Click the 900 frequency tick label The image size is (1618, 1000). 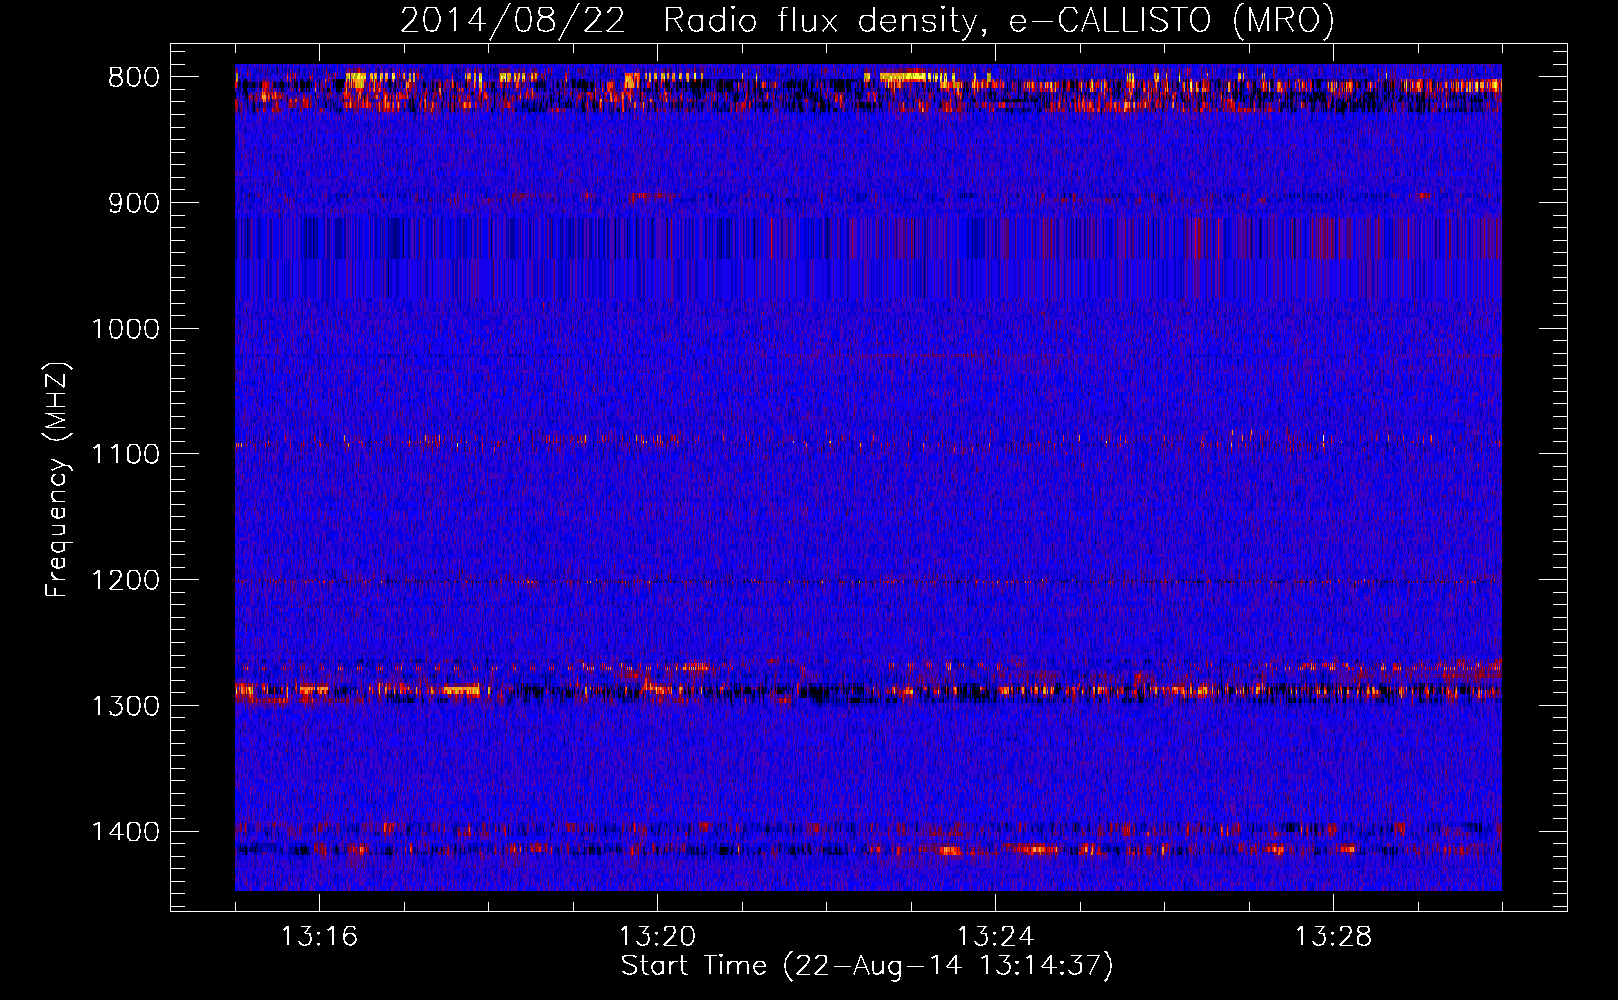point(133,204)
